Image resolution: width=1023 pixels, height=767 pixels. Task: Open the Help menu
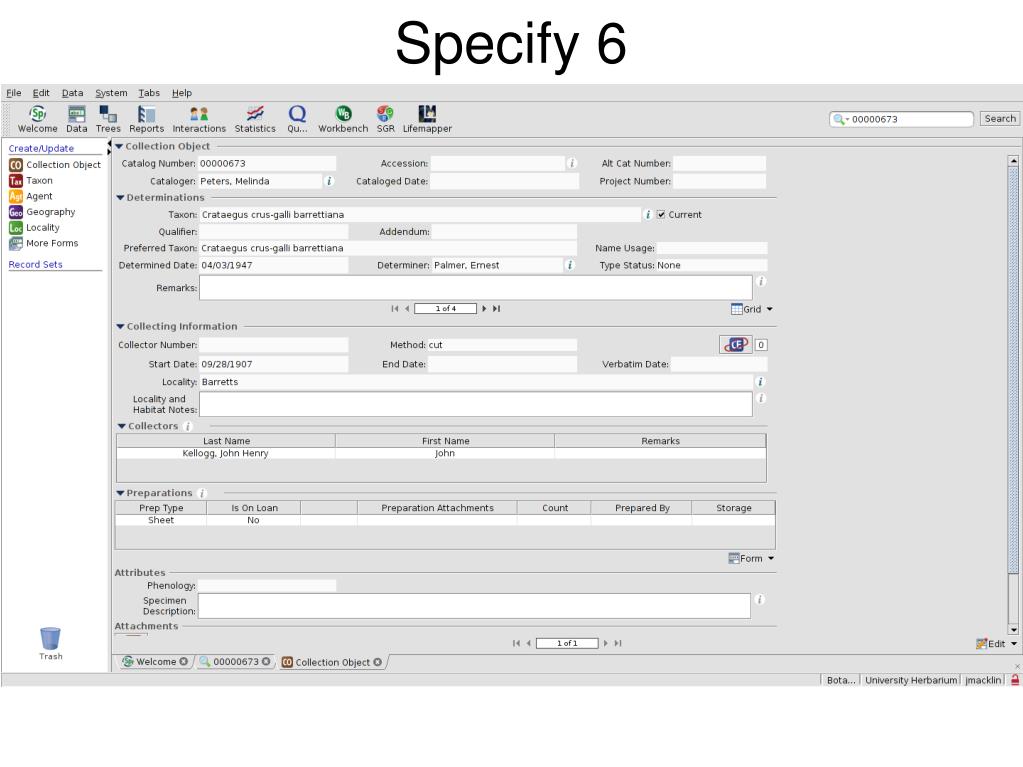181,93
